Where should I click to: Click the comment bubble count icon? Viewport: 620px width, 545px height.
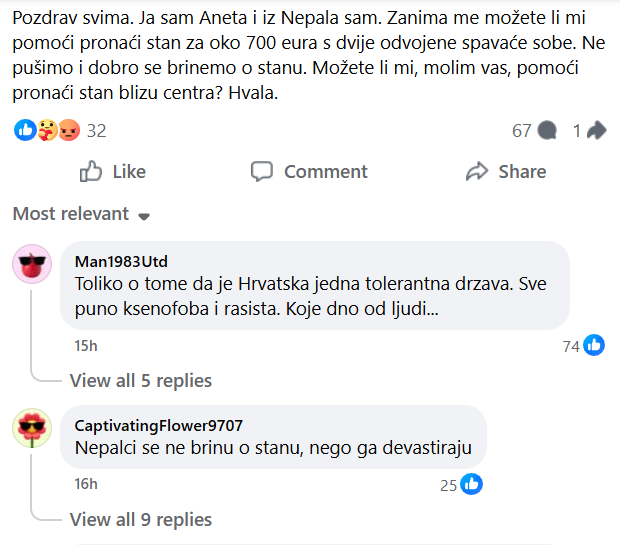point(547,131)
